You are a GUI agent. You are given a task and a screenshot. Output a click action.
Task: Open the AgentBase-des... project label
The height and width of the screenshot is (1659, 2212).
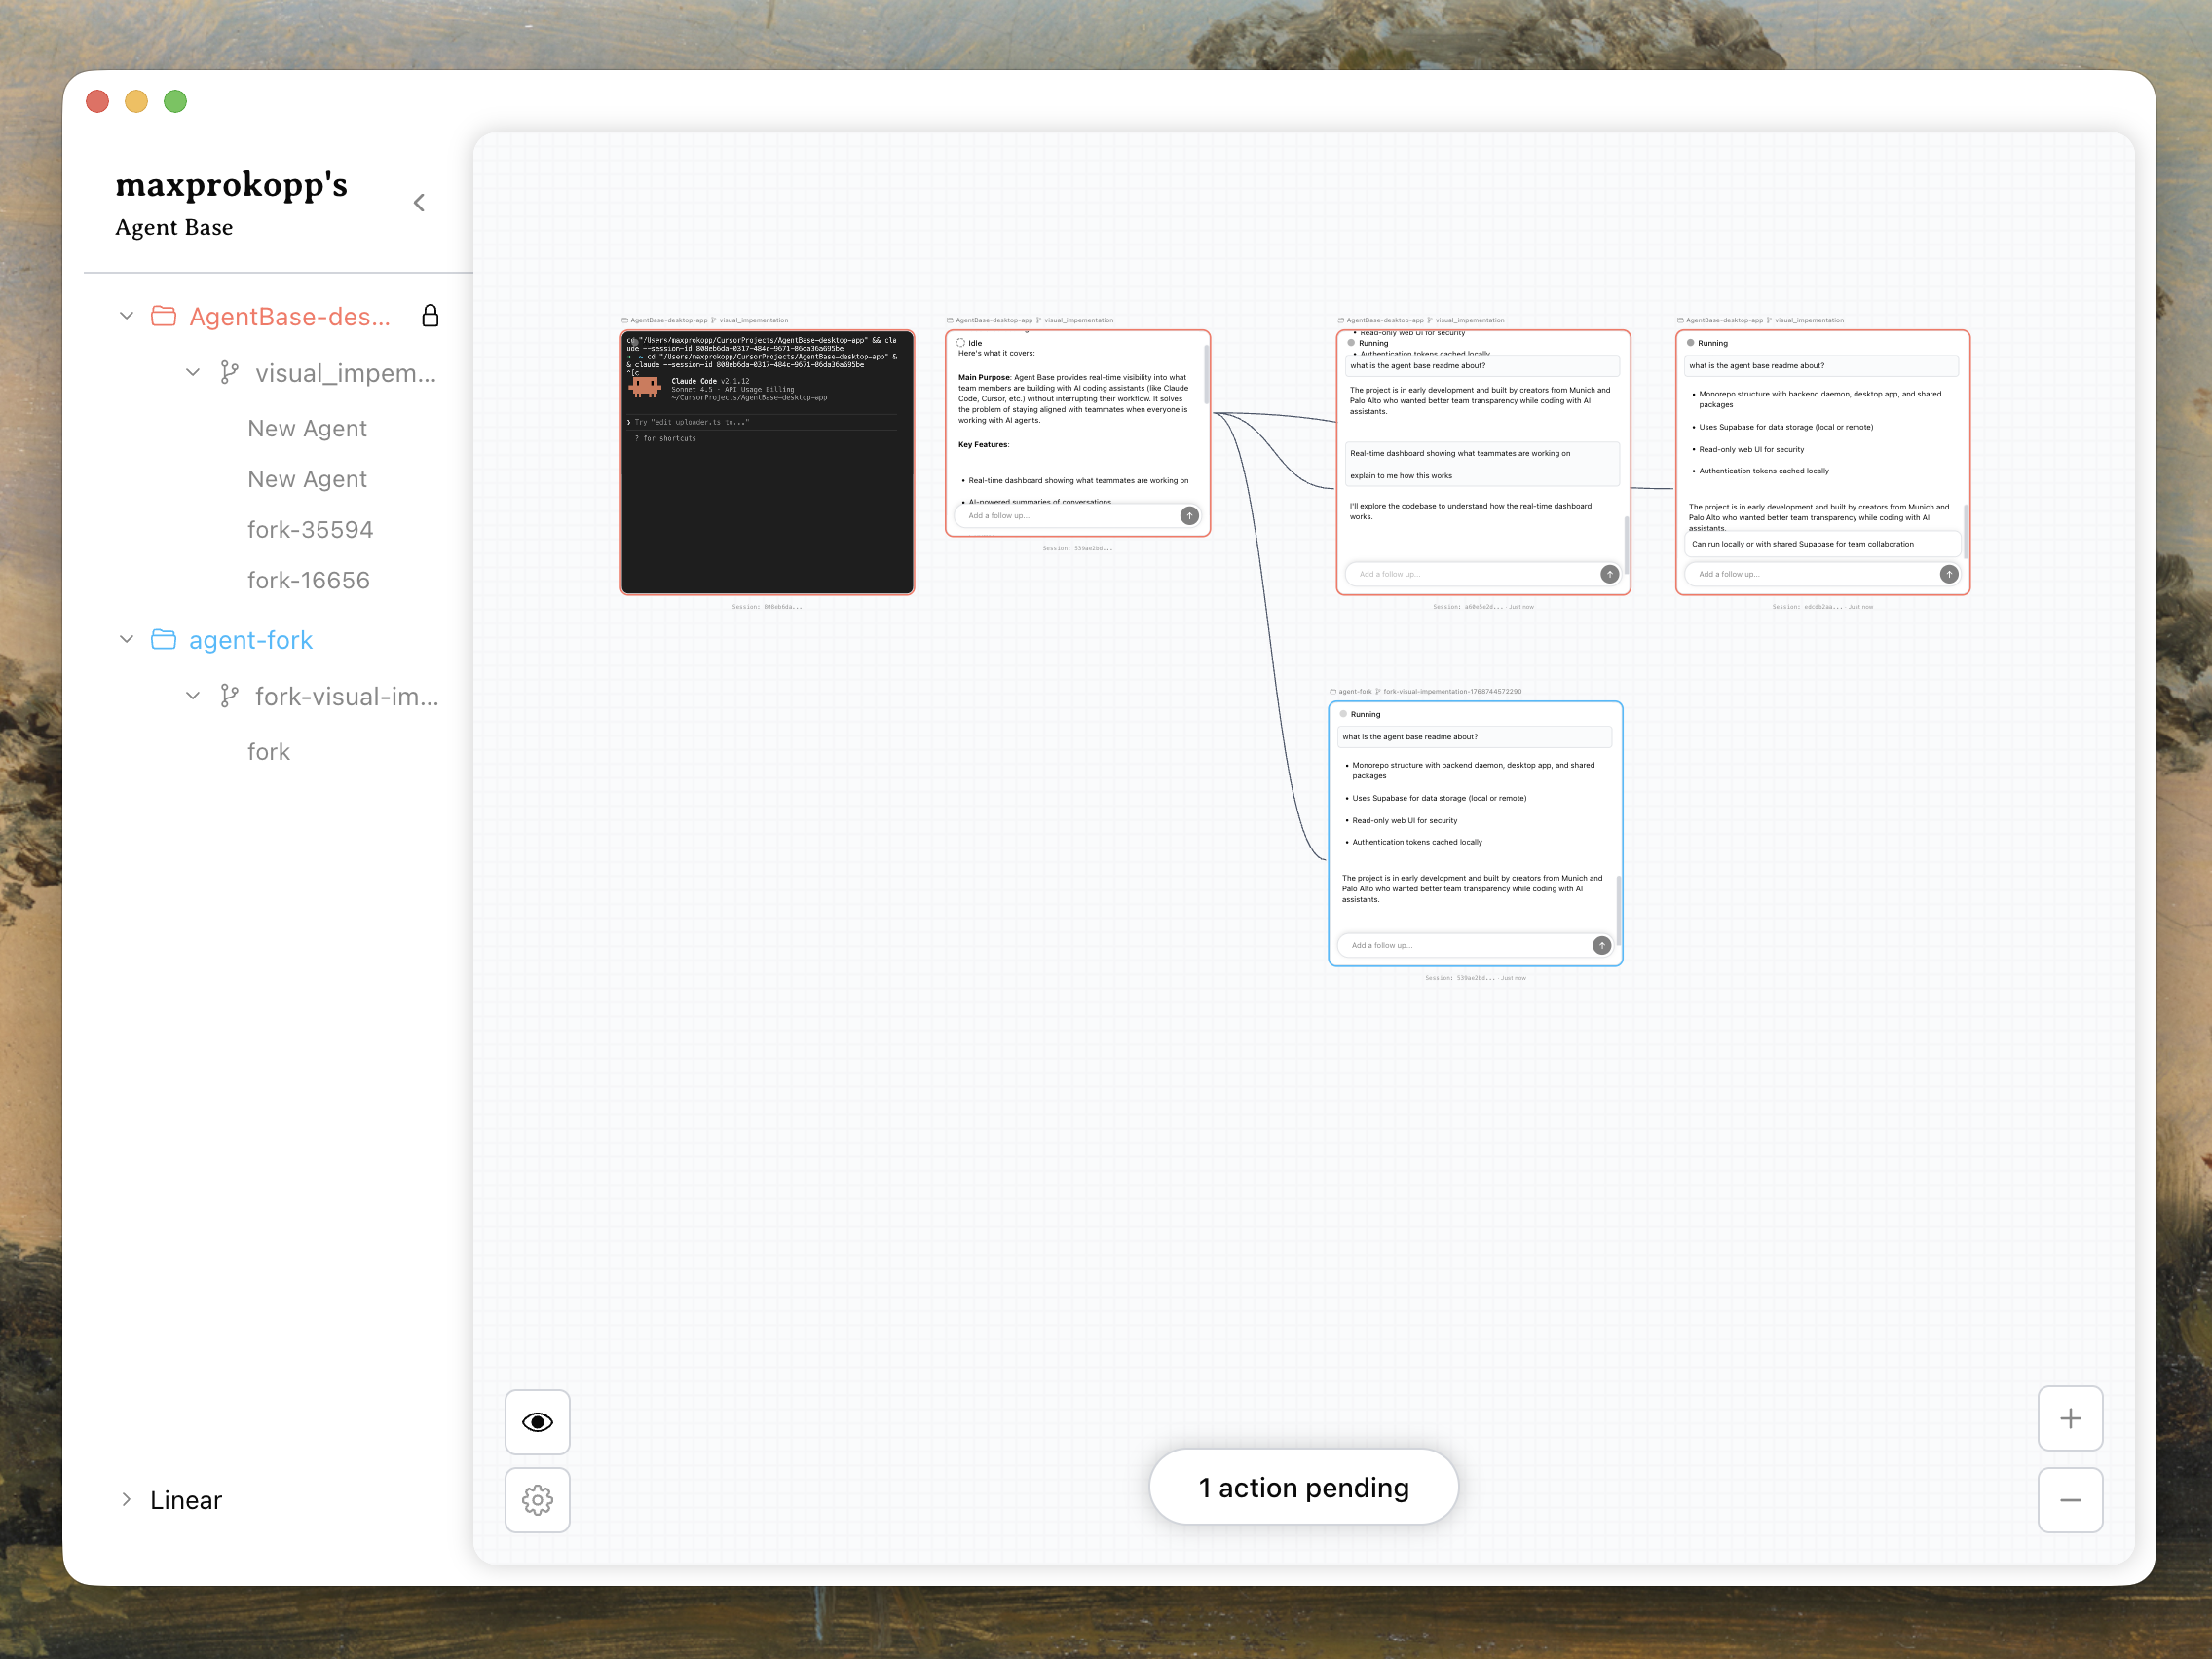290,317
